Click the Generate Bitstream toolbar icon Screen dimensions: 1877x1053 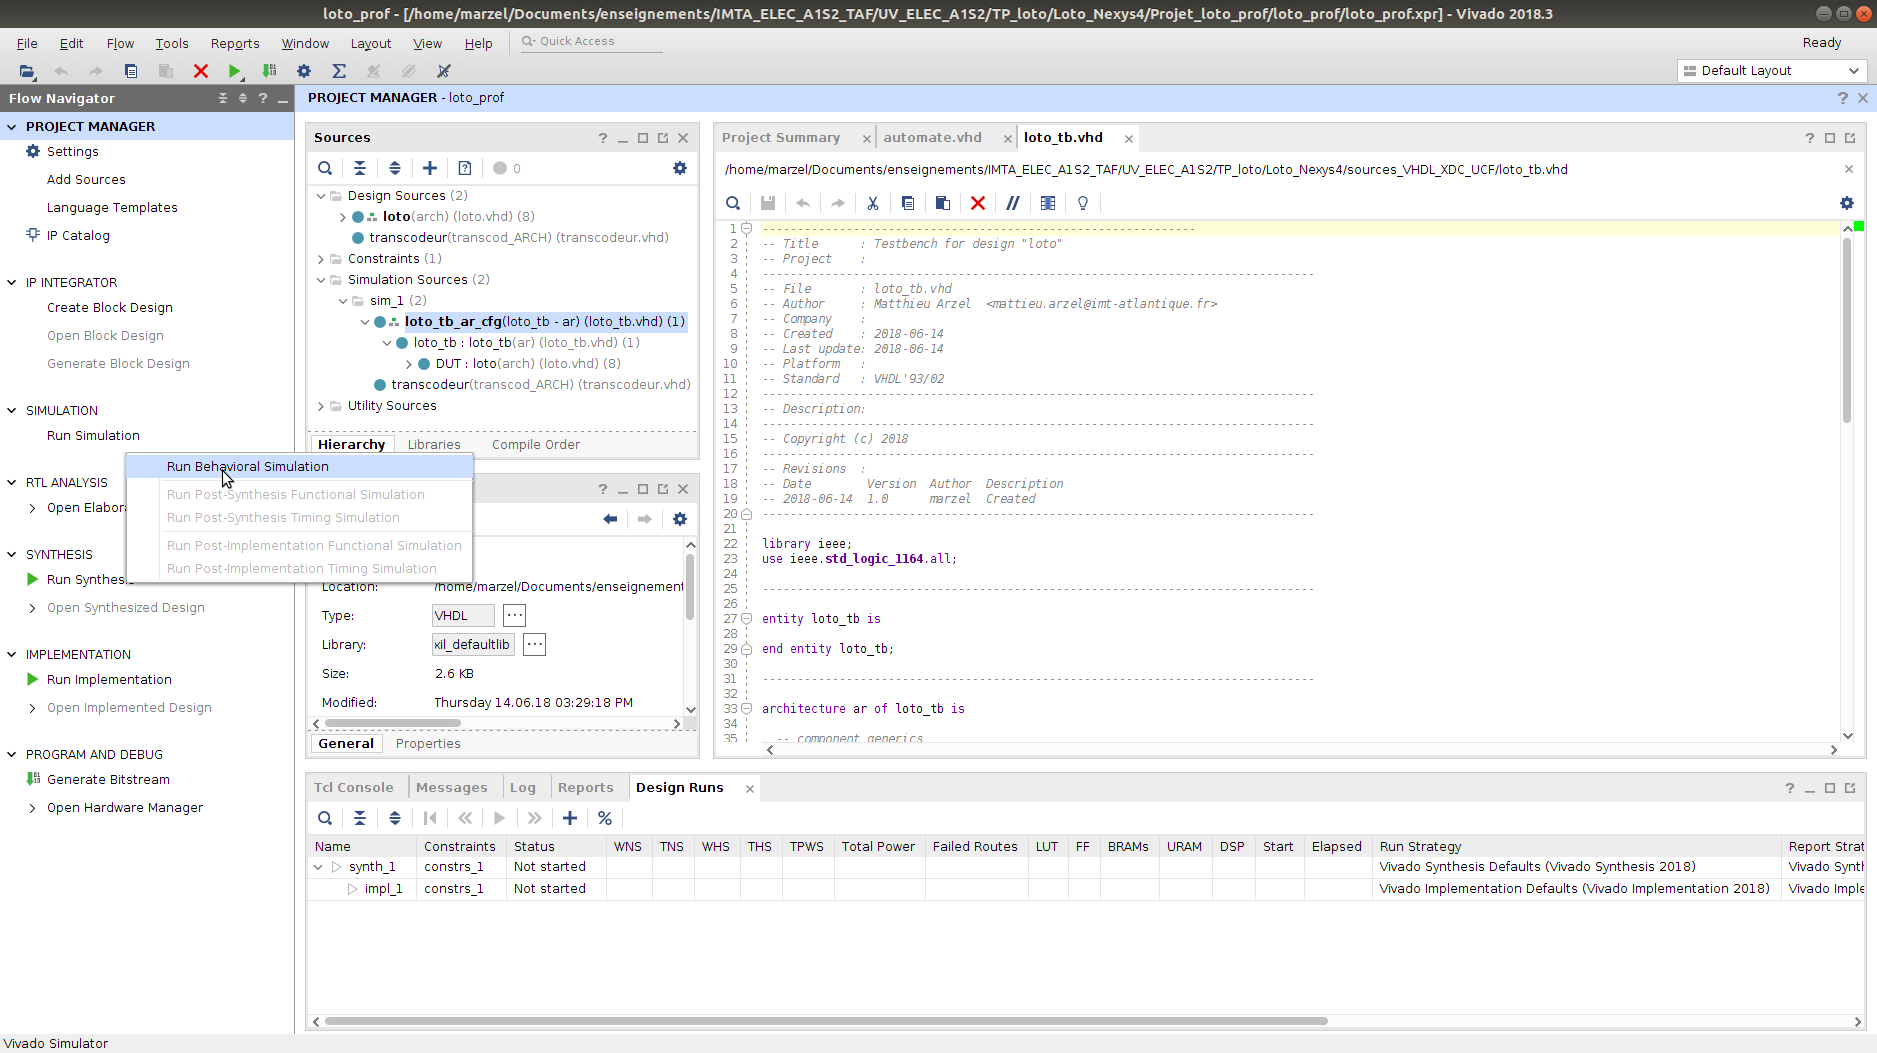[x=269, y=71]
